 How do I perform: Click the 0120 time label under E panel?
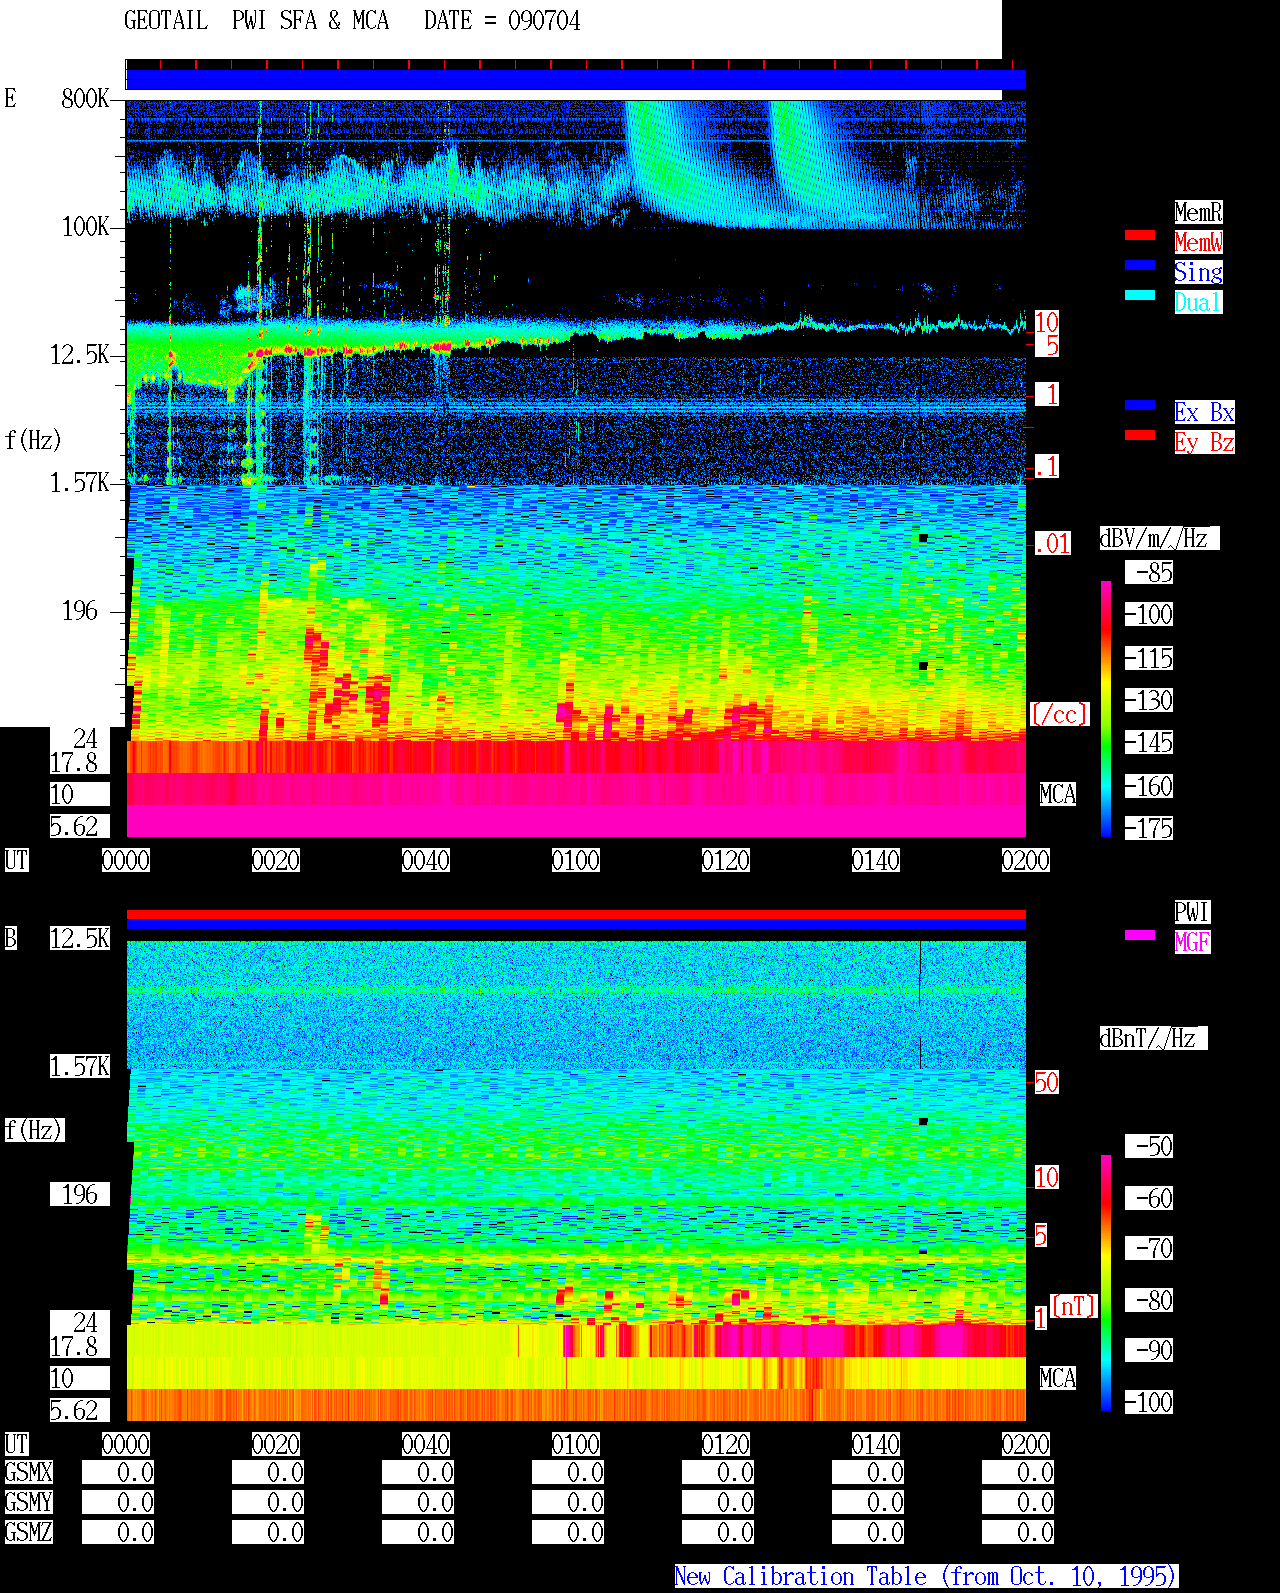pos(726,860)
